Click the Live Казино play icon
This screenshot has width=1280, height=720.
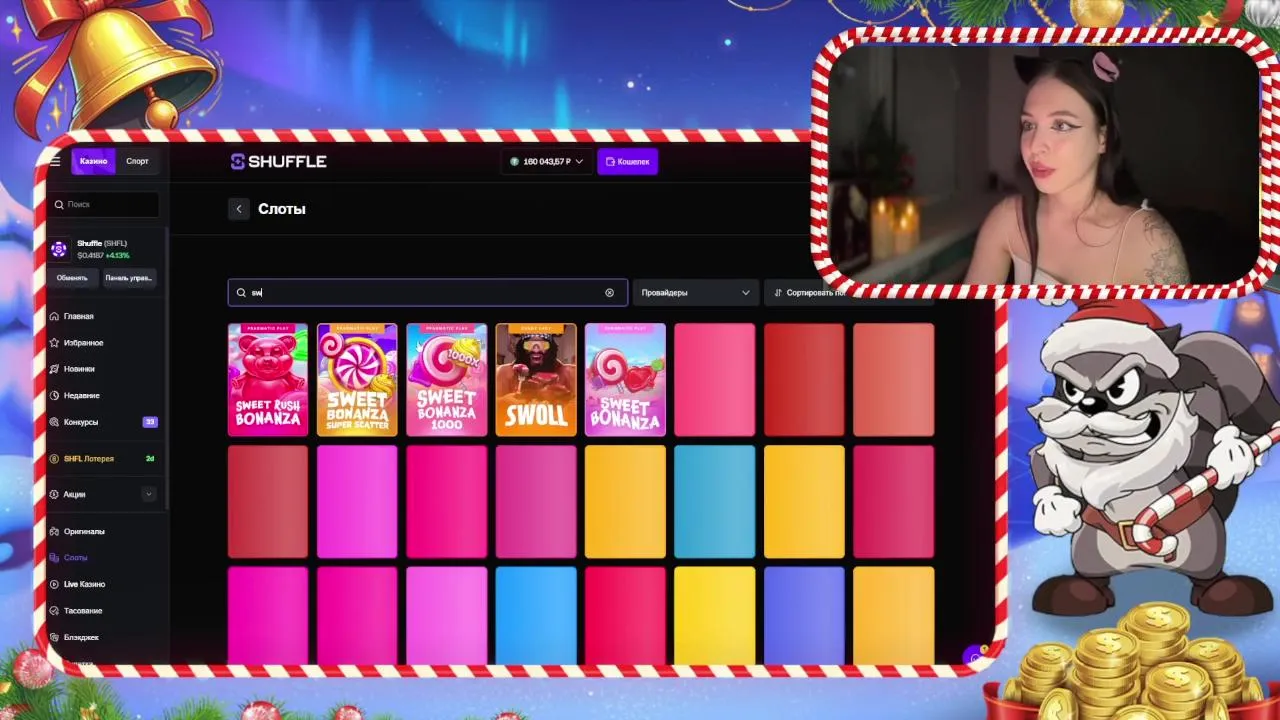54,584
